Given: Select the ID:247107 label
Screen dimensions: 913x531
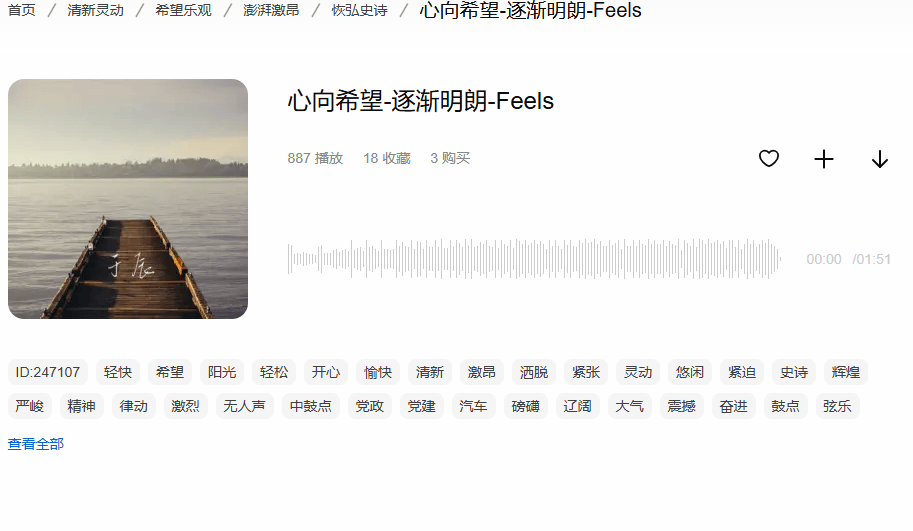Looking at the screenshot, I should click(x=48, y=372).
